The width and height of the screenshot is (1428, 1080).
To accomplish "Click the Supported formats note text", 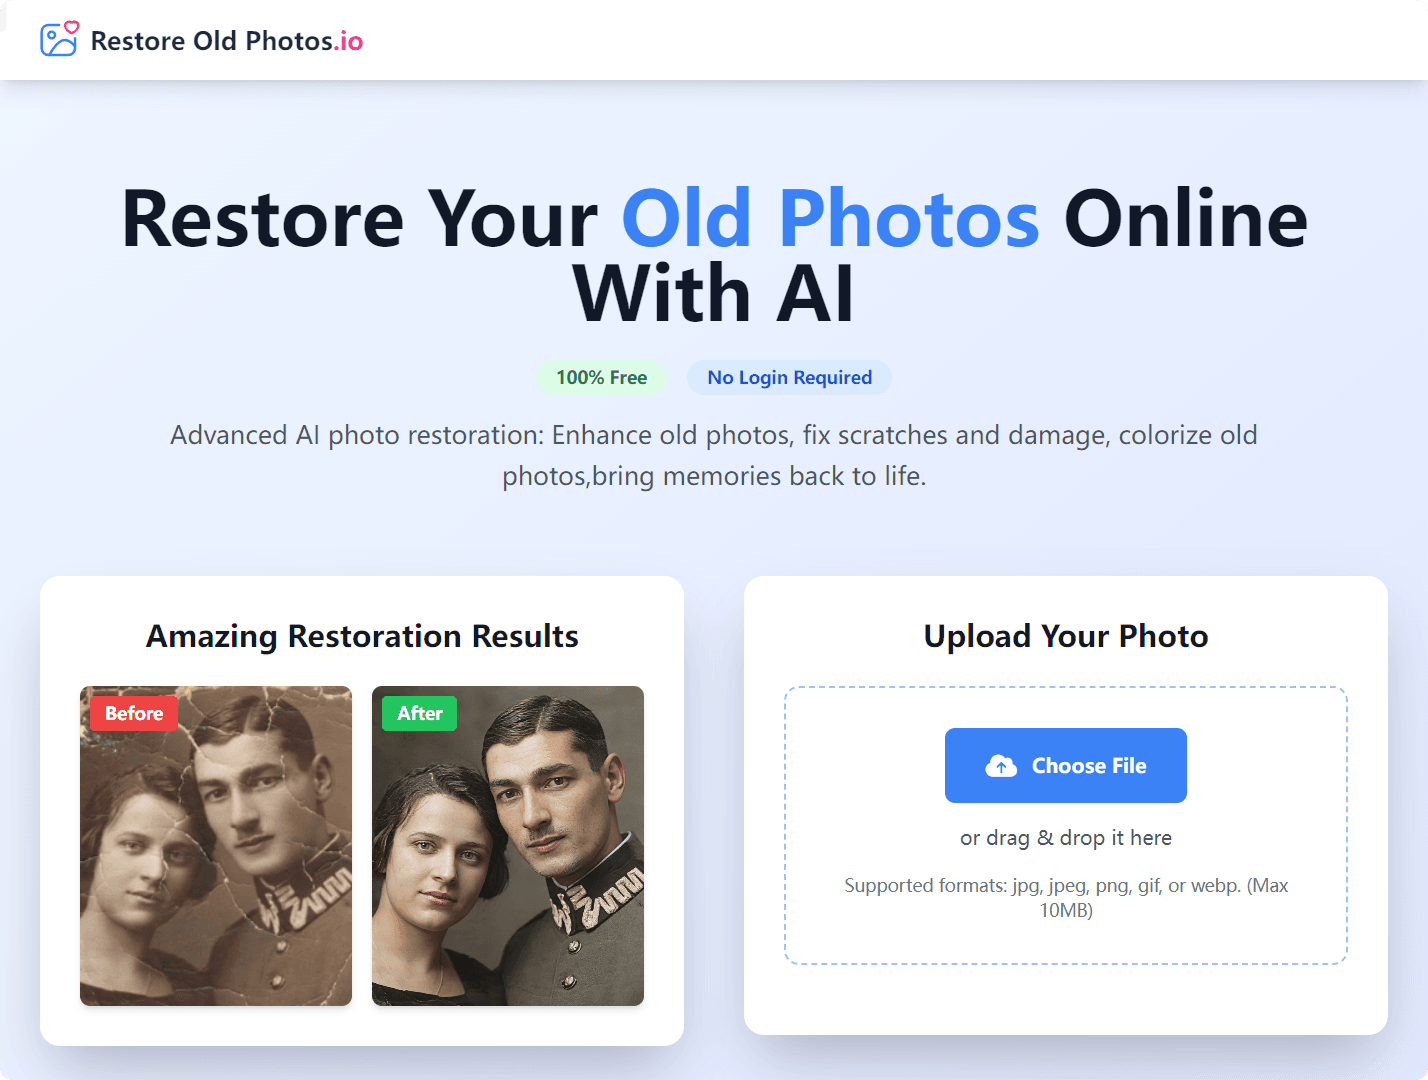I will [x=1066, y=898].
